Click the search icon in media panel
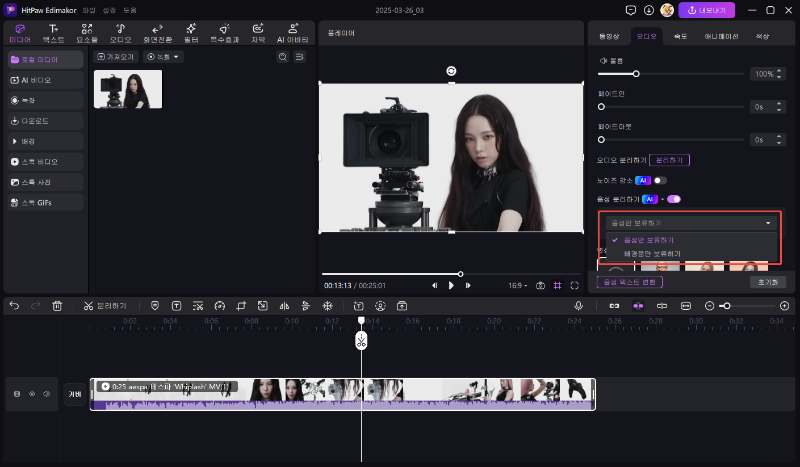The height and width of the screenshot is (467, 800). pyautogui.click(x=282, y=57)
